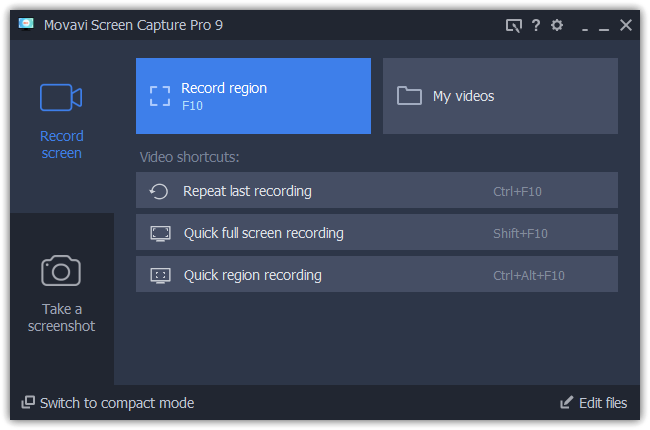Viewport: 650px width, 430px height.
Task: Click the My videos folder icon
Action: pyautogui.click(x=409, y=96)
